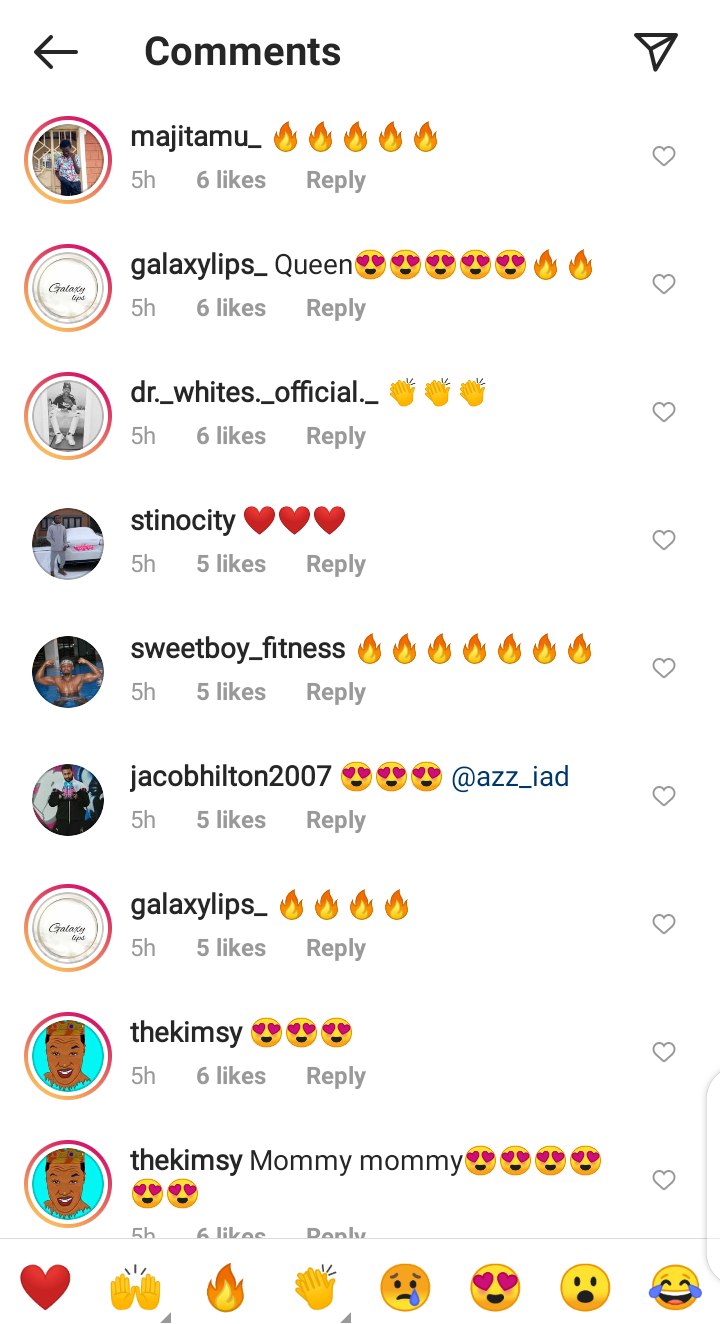Viewport: 720px width, 1324px height.
Task: Insert the raised hands emoji
Action: point(135,1287)
